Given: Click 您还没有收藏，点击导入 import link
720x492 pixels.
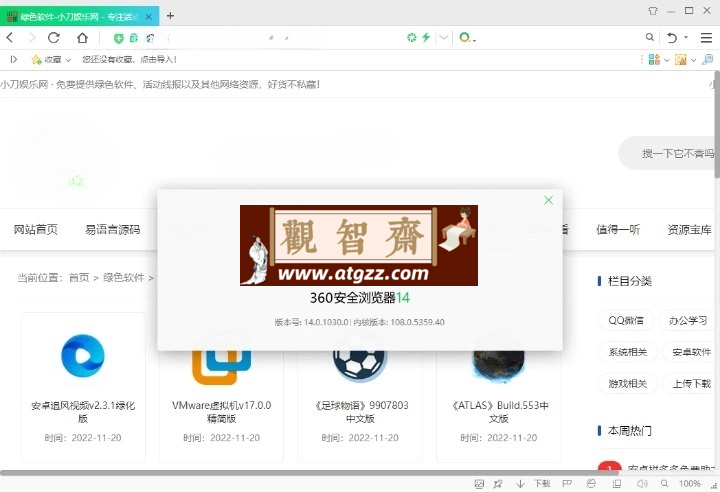Looking at the screenshot, I should [x=129, y=59].
